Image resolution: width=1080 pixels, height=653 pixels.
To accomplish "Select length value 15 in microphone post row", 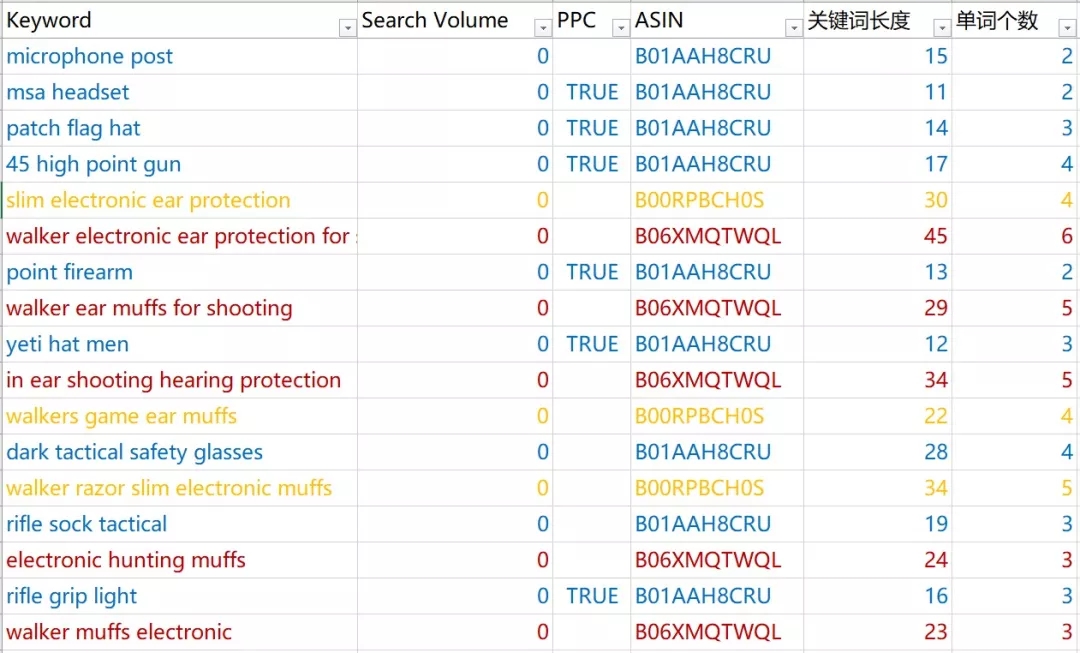I will tap(878, 56).
